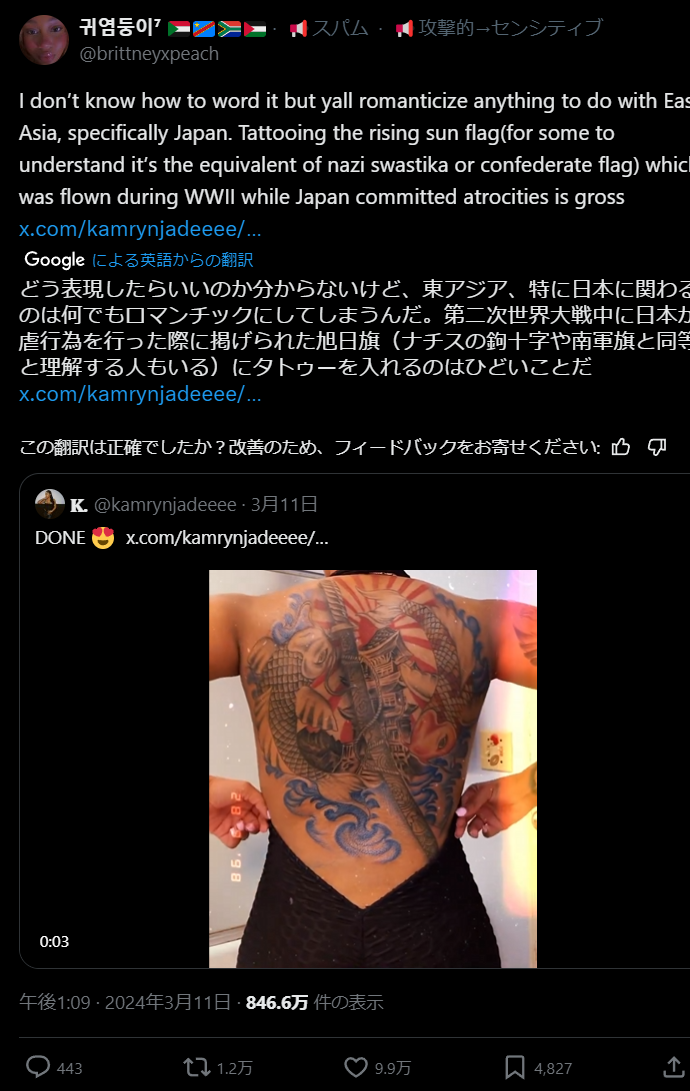Click the repost arrows icon
Screen dimensions: 690x1091
pos(196,1067)
